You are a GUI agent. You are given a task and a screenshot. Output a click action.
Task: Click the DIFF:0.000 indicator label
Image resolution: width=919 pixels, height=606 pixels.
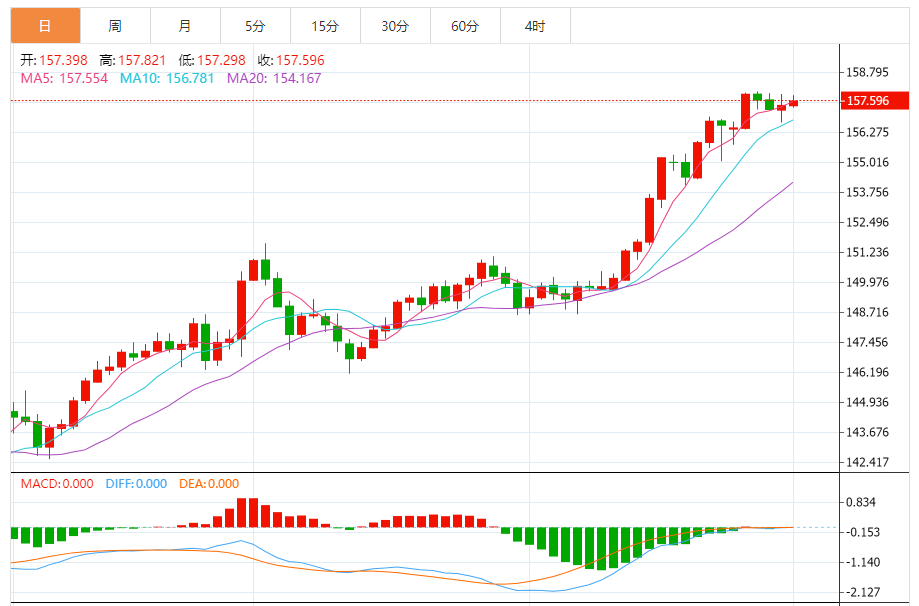136,484
